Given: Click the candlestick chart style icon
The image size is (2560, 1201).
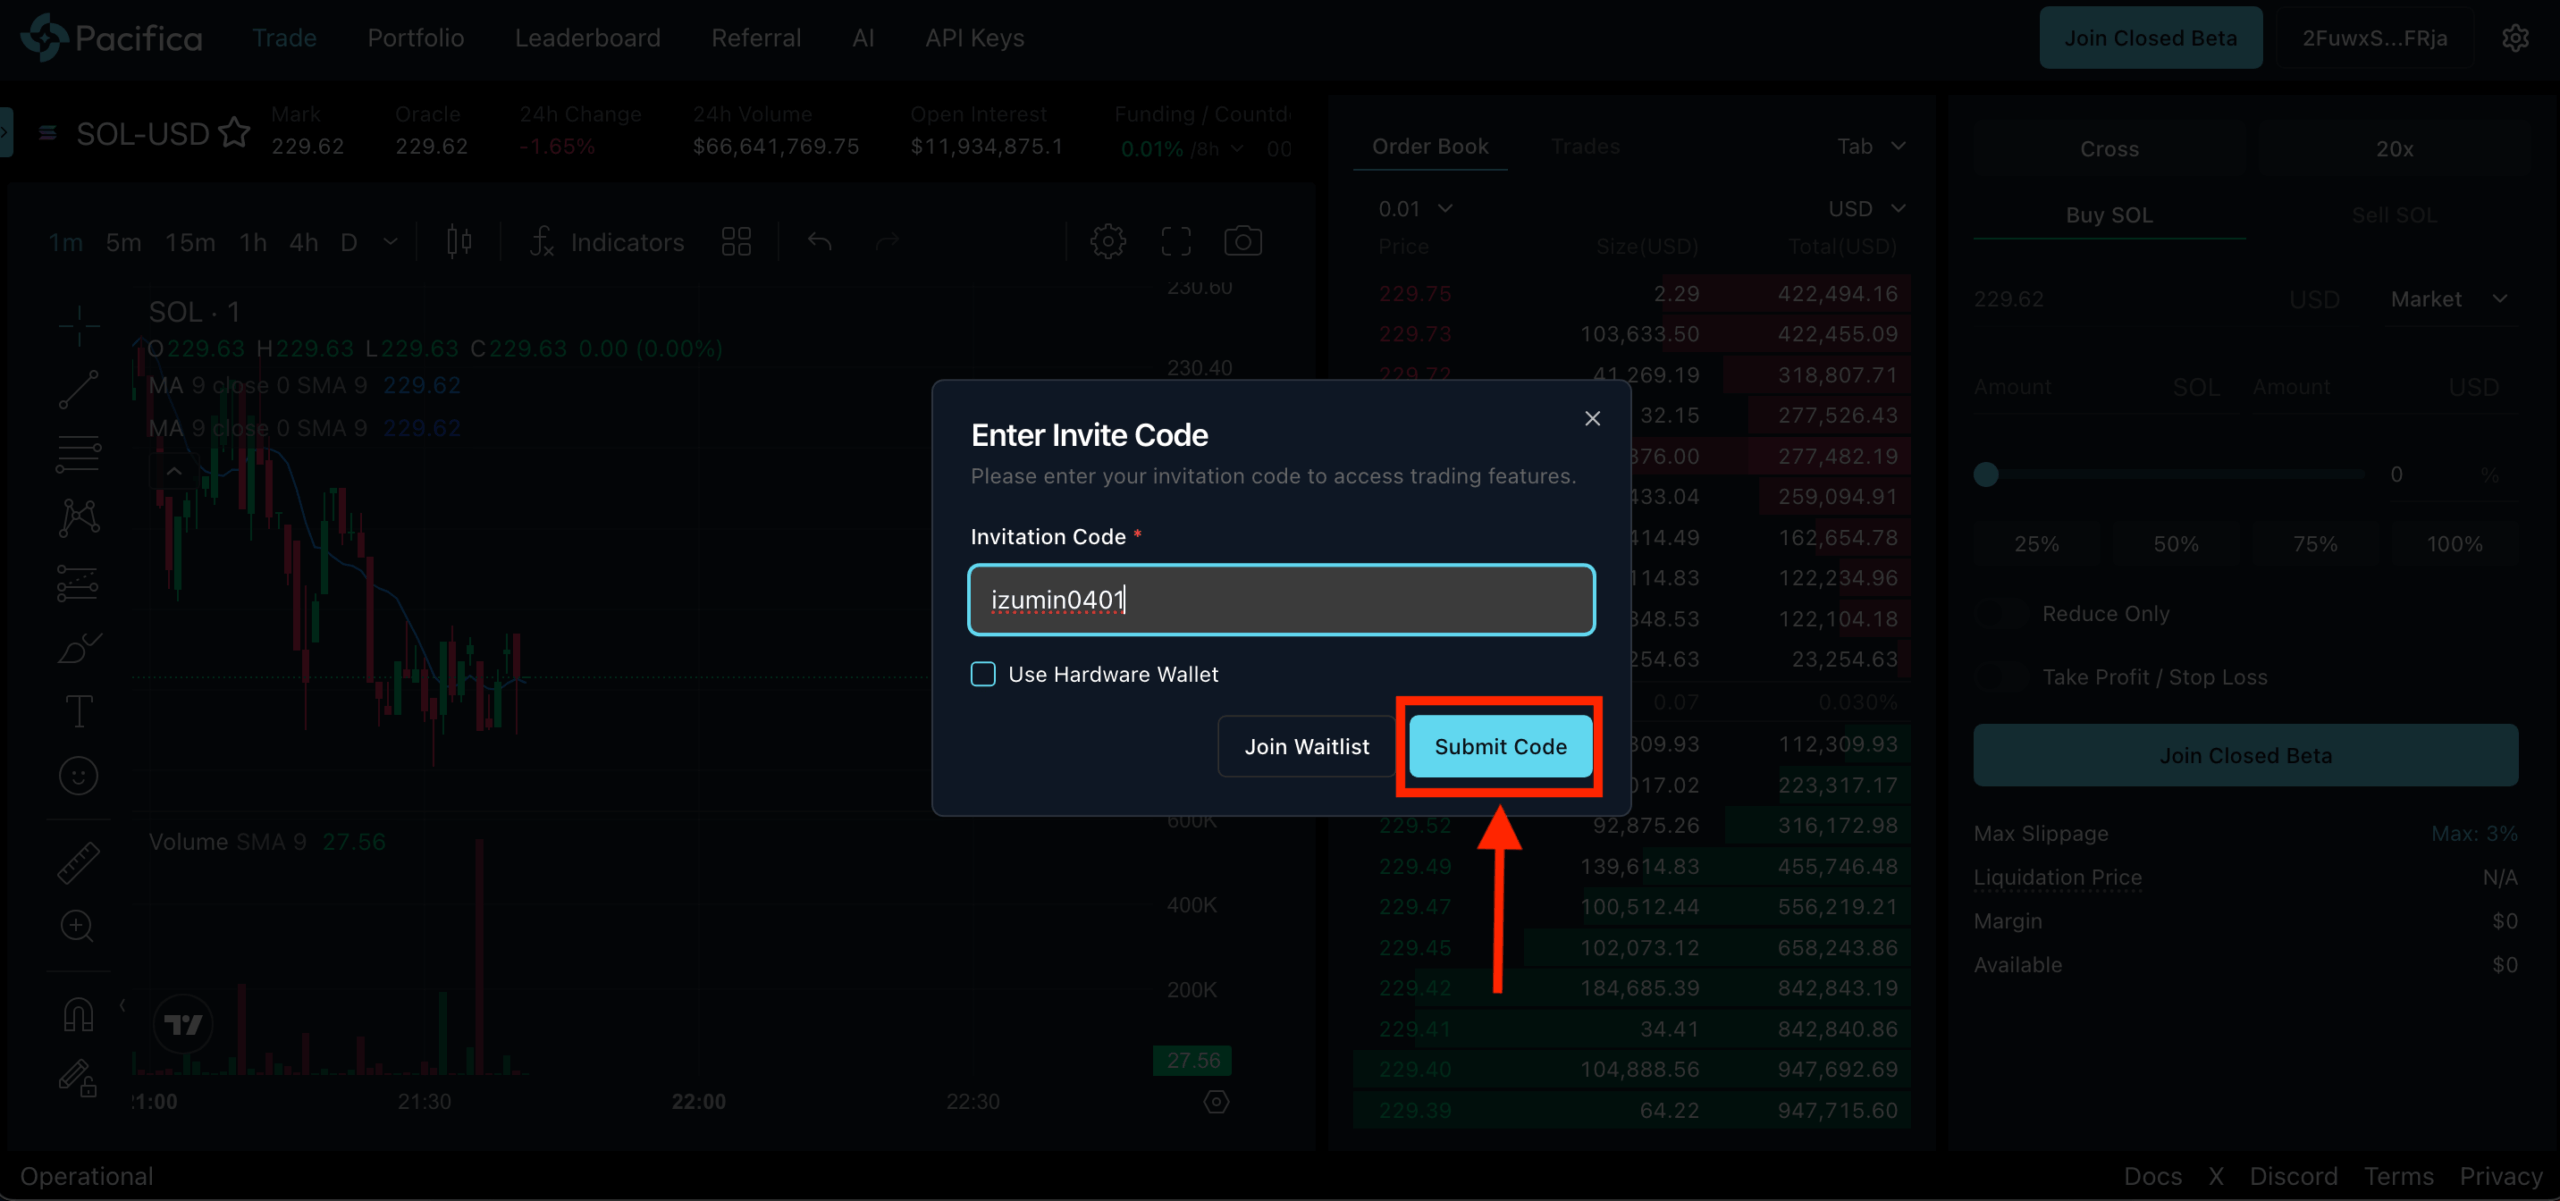Looking at the screenshot, I should tap(459, 241).
